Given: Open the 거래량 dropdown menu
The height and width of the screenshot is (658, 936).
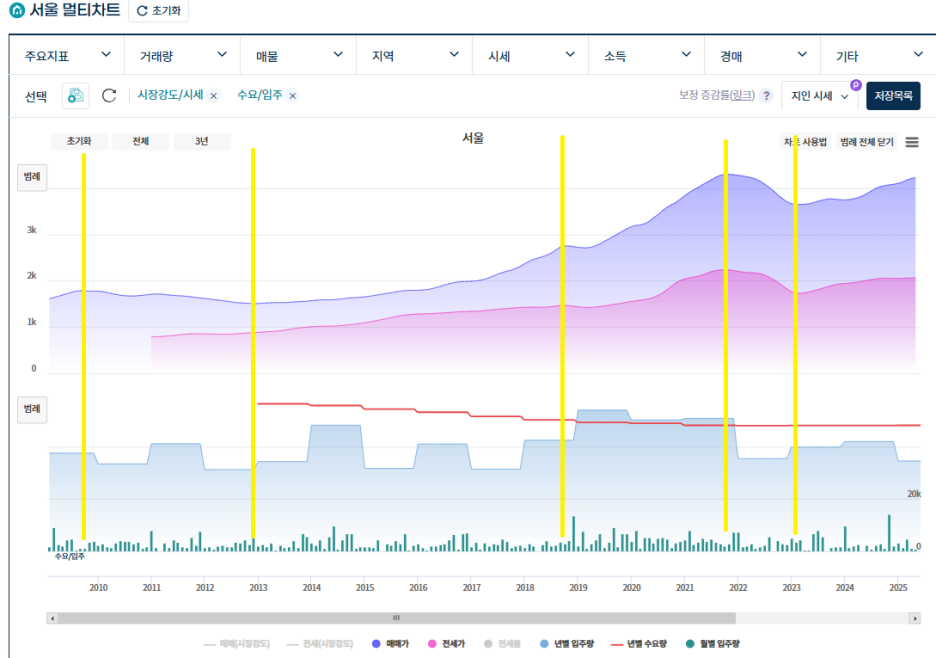Looking at the screenshot, I should tap(183, 56).
